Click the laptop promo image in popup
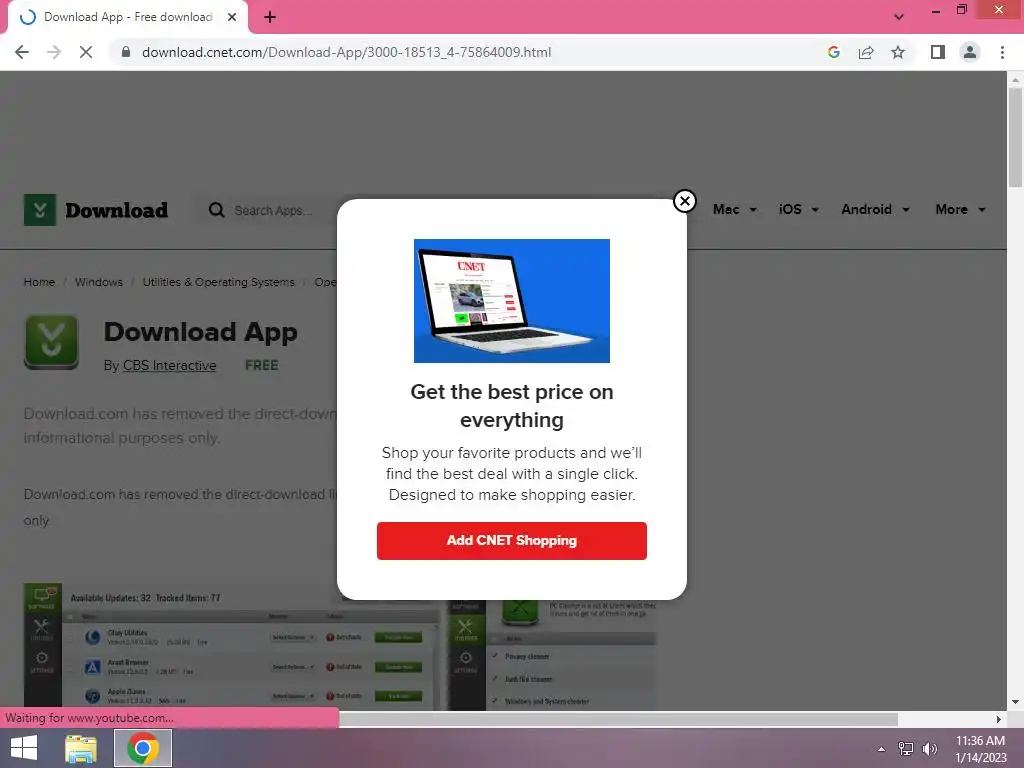 (x=511, y=300)
